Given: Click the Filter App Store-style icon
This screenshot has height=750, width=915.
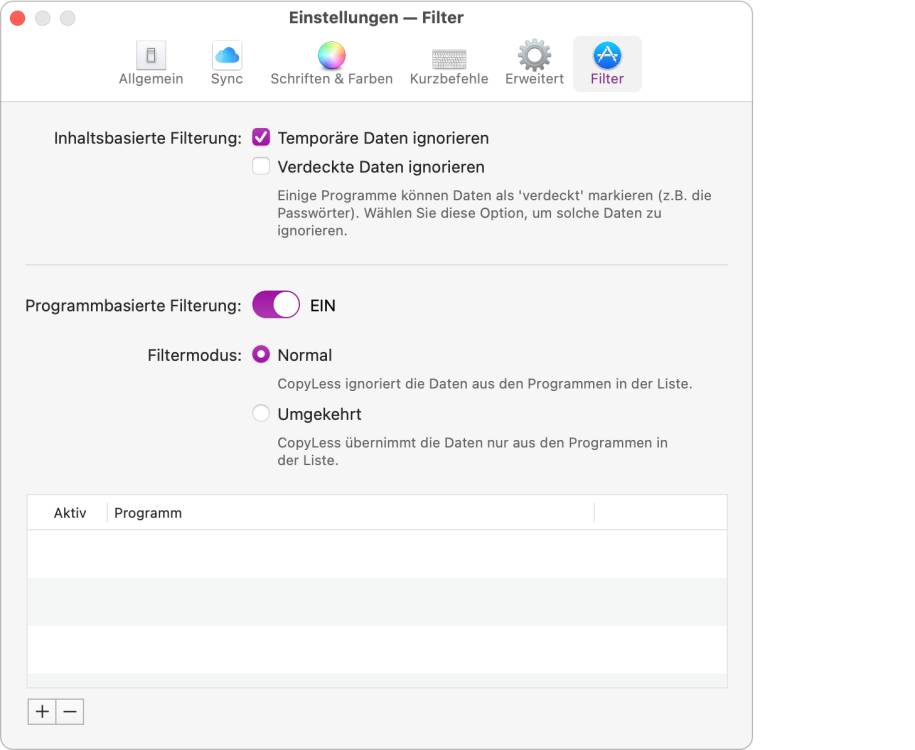Looking at the screenshot, I should coord(605,56).
